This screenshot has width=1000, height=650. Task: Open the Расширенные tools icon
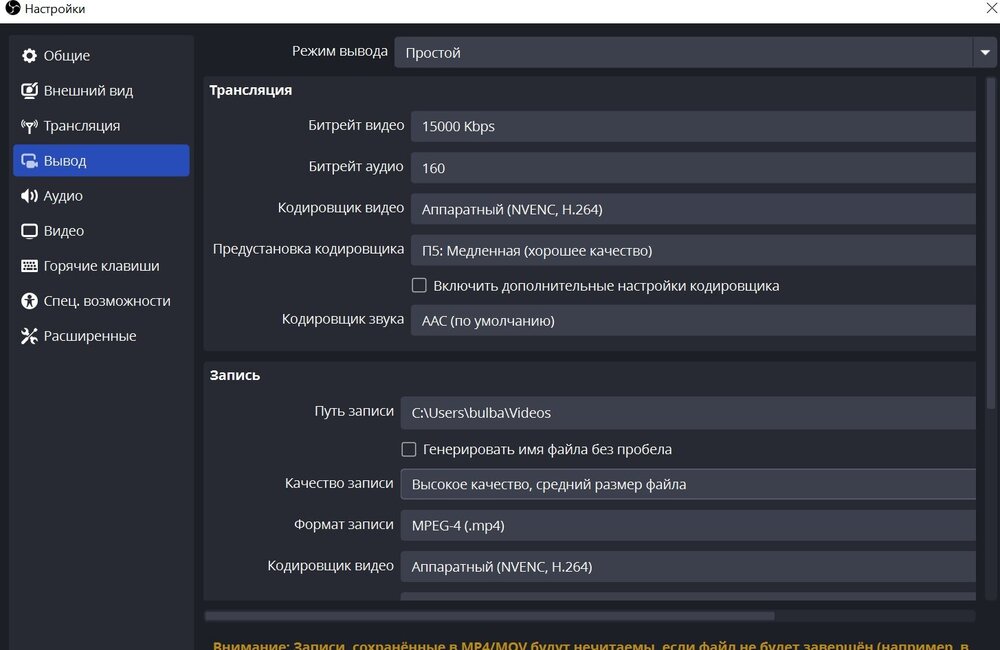[29, 336]
